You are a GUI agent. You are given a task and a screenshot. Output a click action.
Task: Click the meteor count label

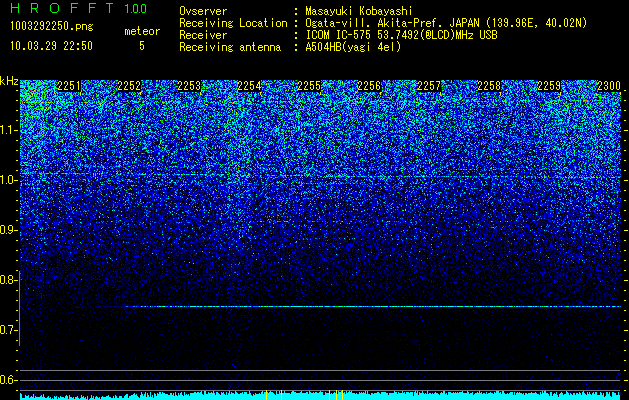coord(142,31)
